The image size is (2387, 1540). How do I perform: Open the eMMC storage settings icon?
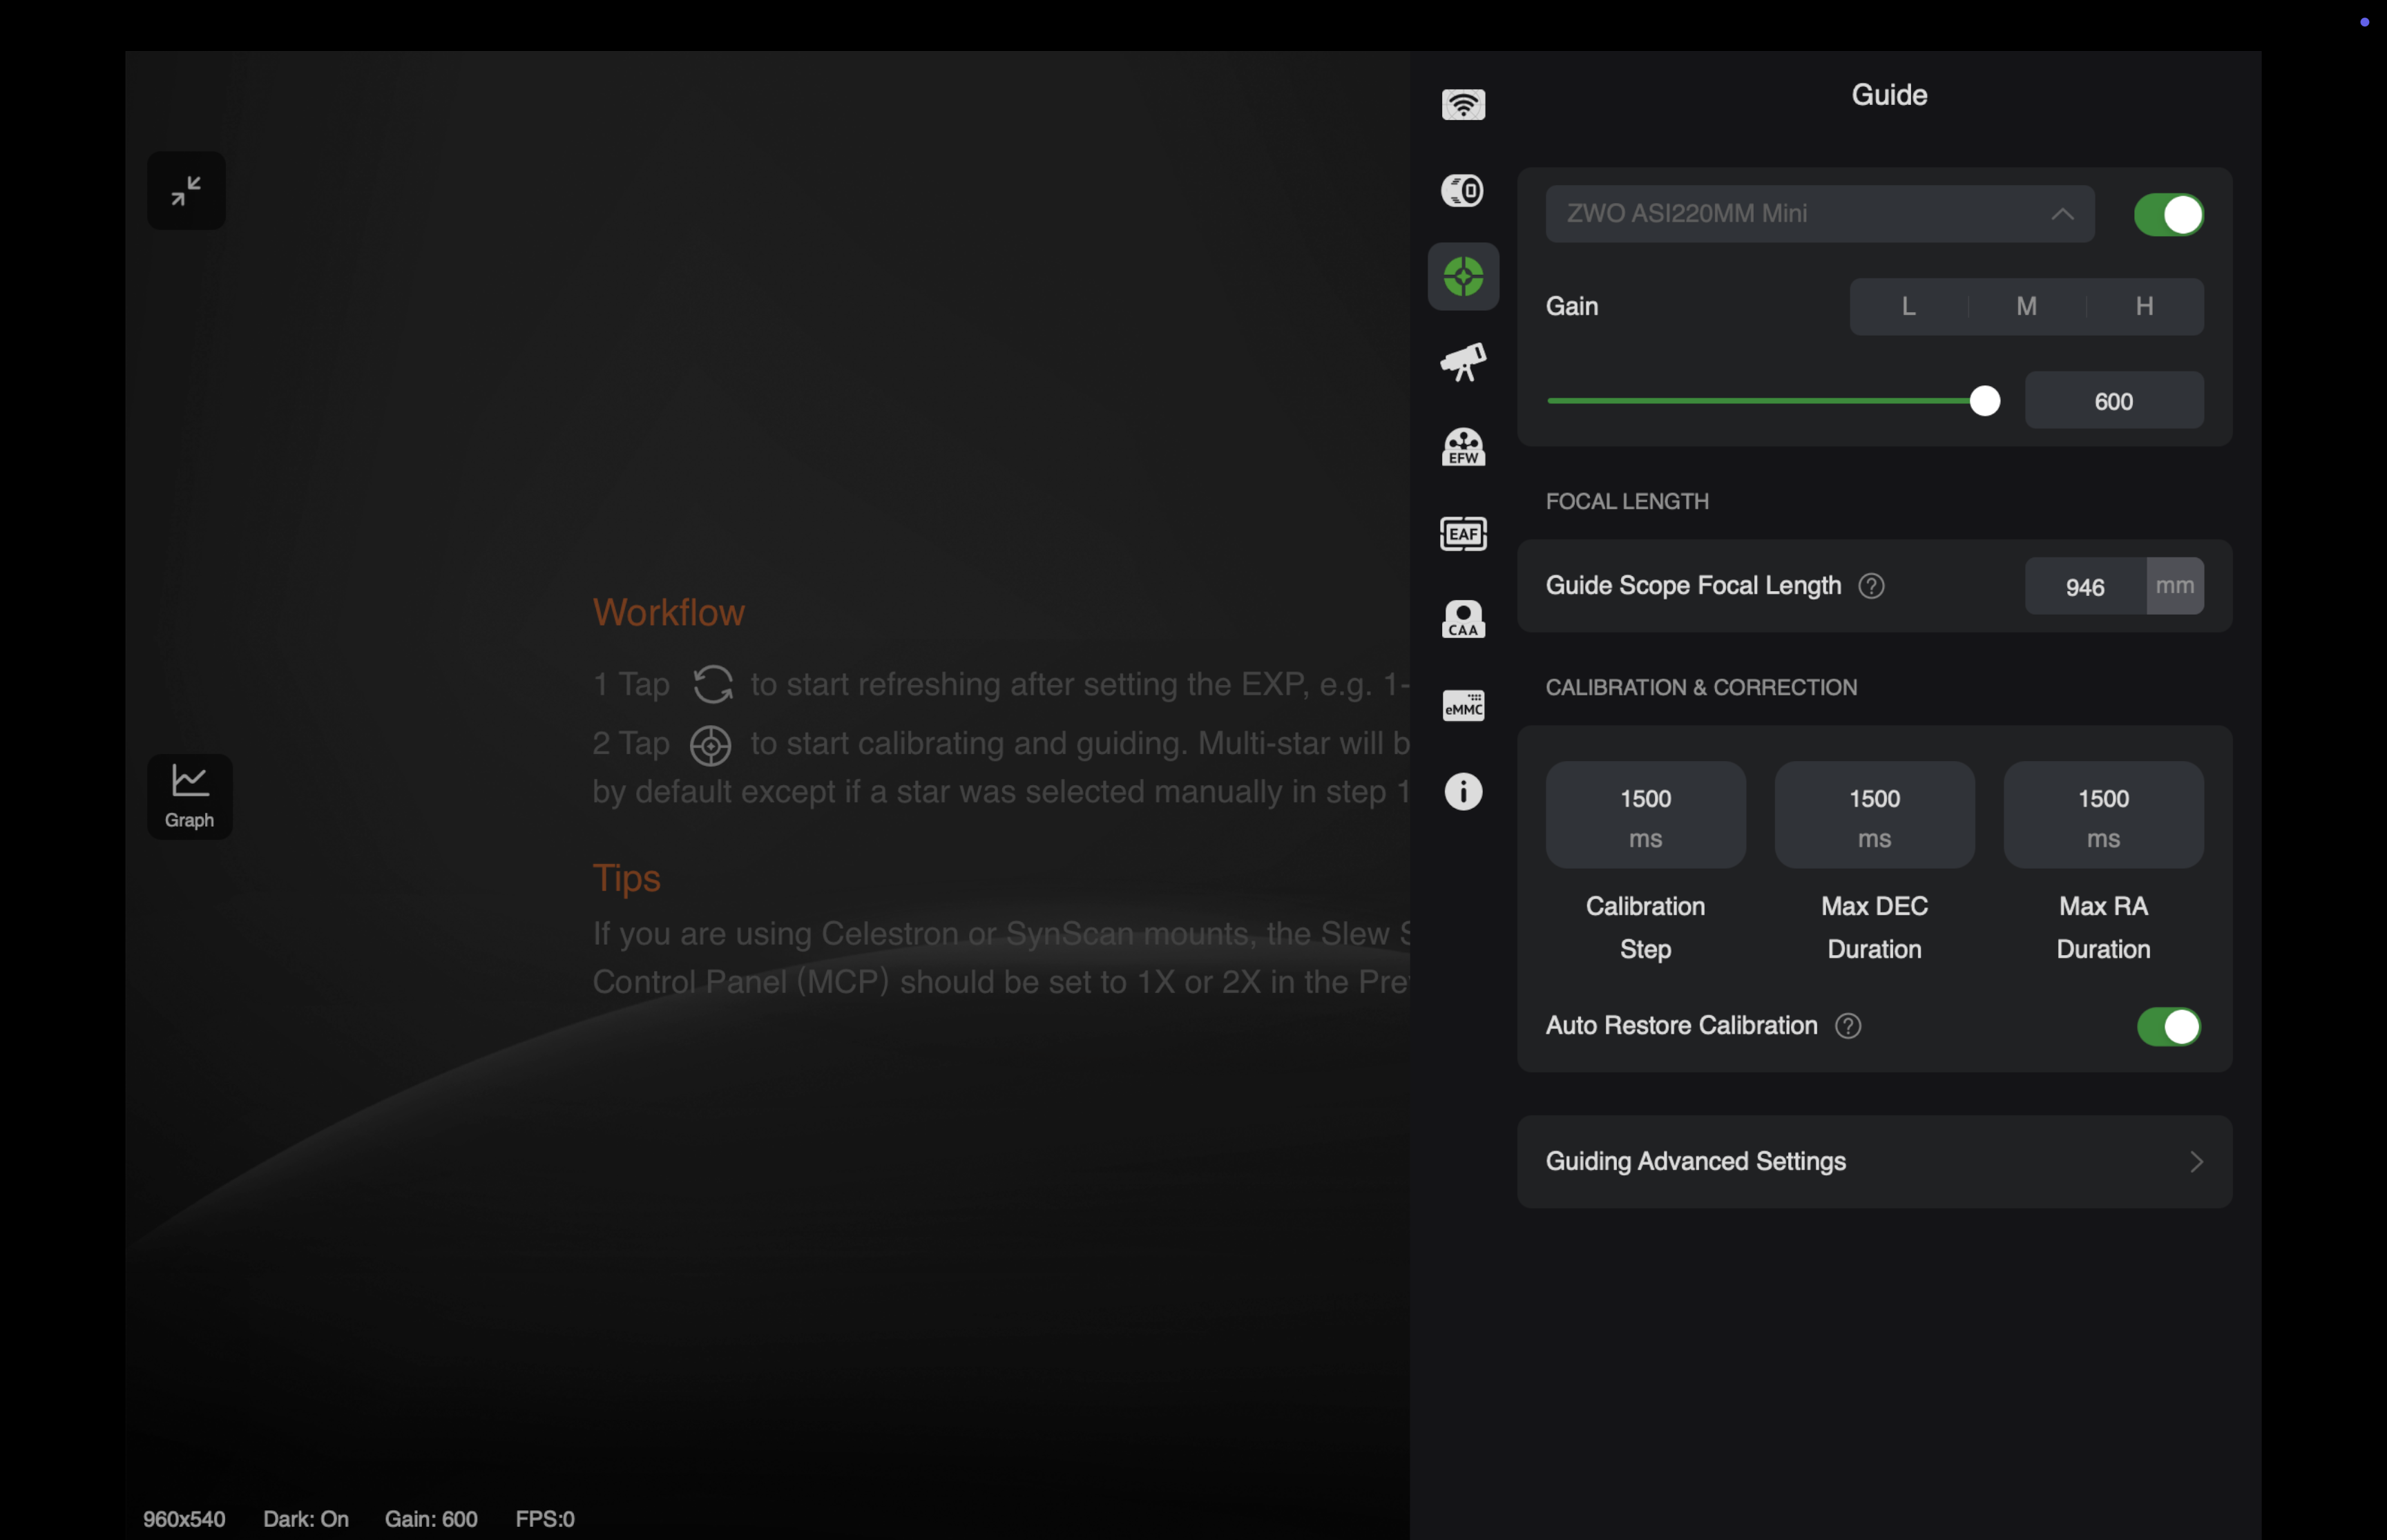[1463, 705]
